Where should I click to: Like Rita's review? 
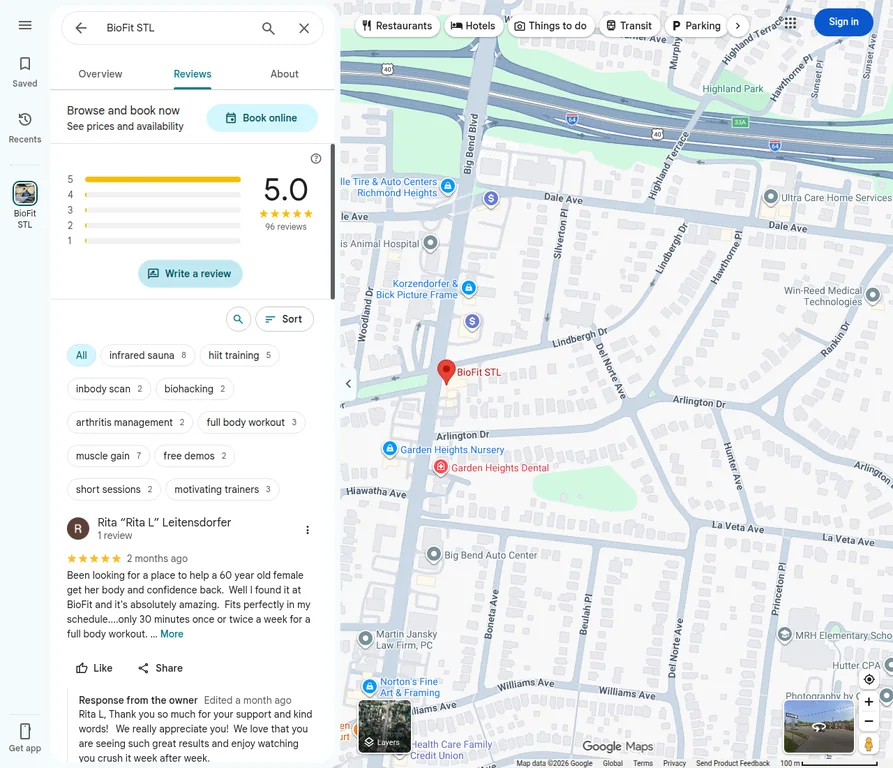click(94, 668)
